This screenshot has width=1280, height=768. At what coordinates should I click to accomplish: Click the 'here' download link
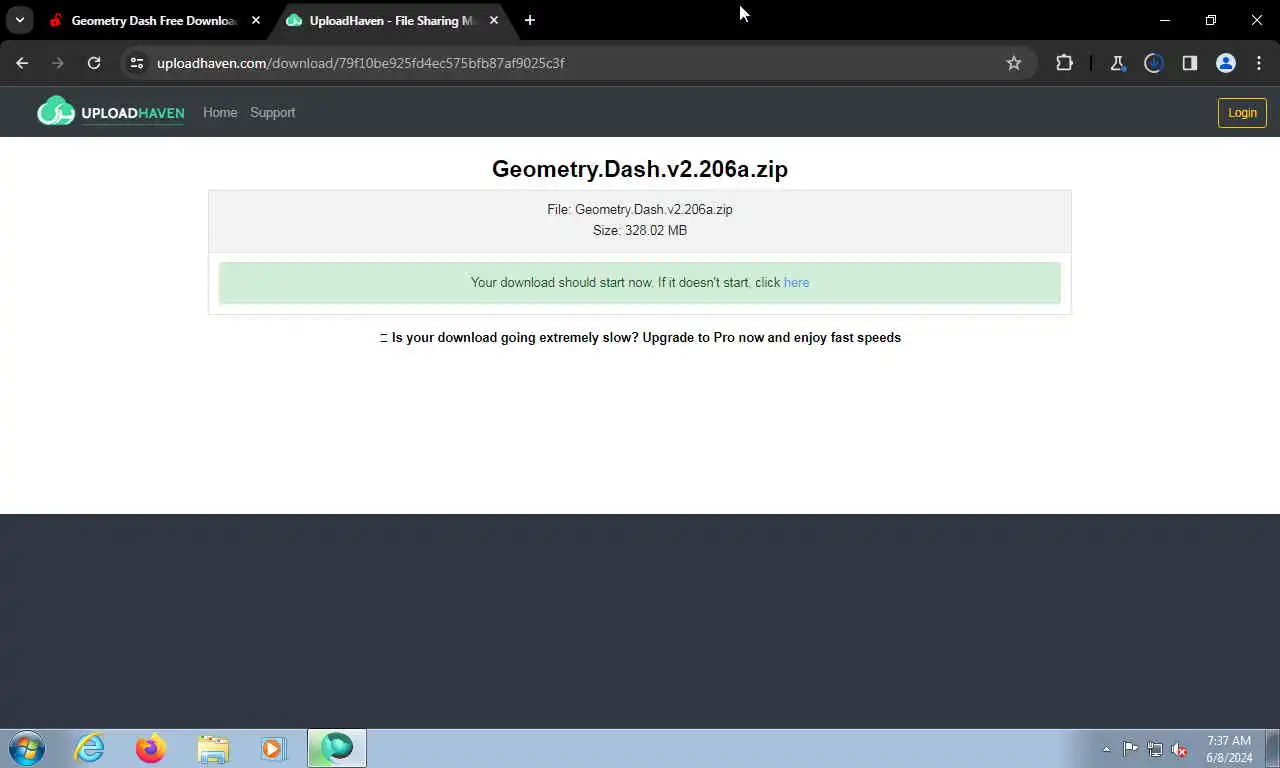[x=796, y=283]
